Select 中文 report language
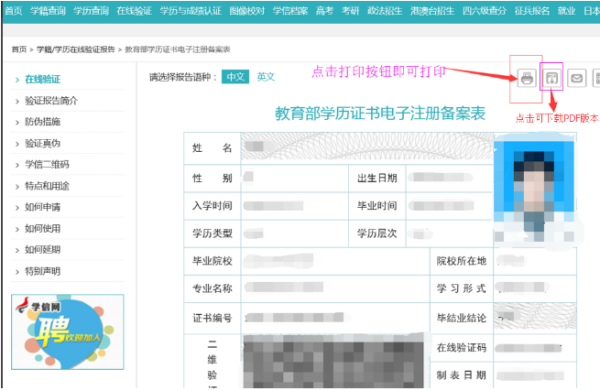This screenshot has width=600, height=391. tap(235, 77)
